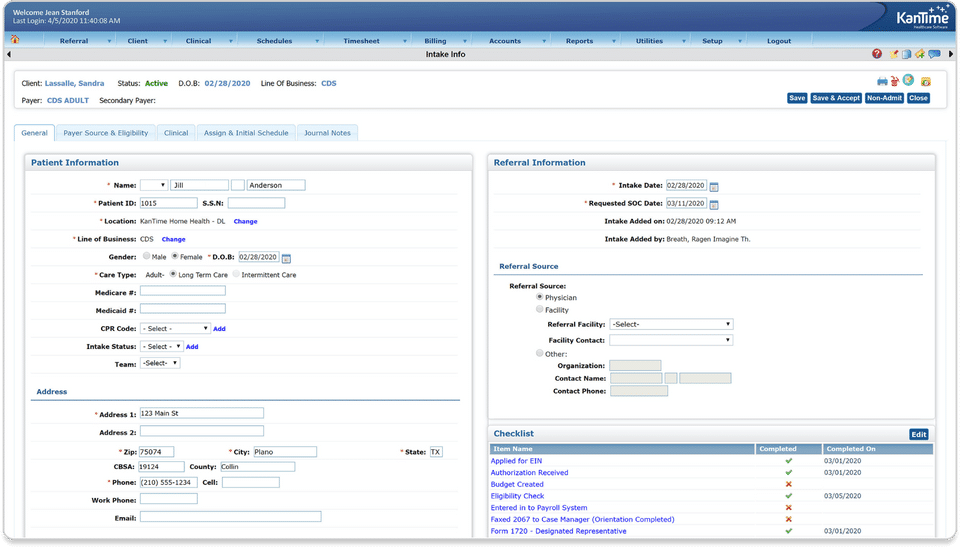The height and width of the screenshot is (548, 960).
Task: Switch to Assign & Initial Schedule tab
Action: pos(246,133)
